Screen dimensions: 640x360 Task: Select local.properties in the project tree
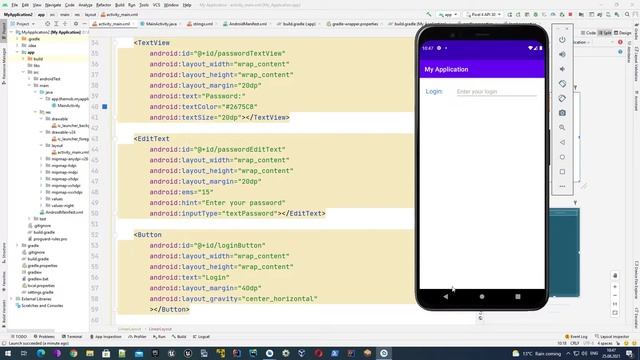click(38, 286)
